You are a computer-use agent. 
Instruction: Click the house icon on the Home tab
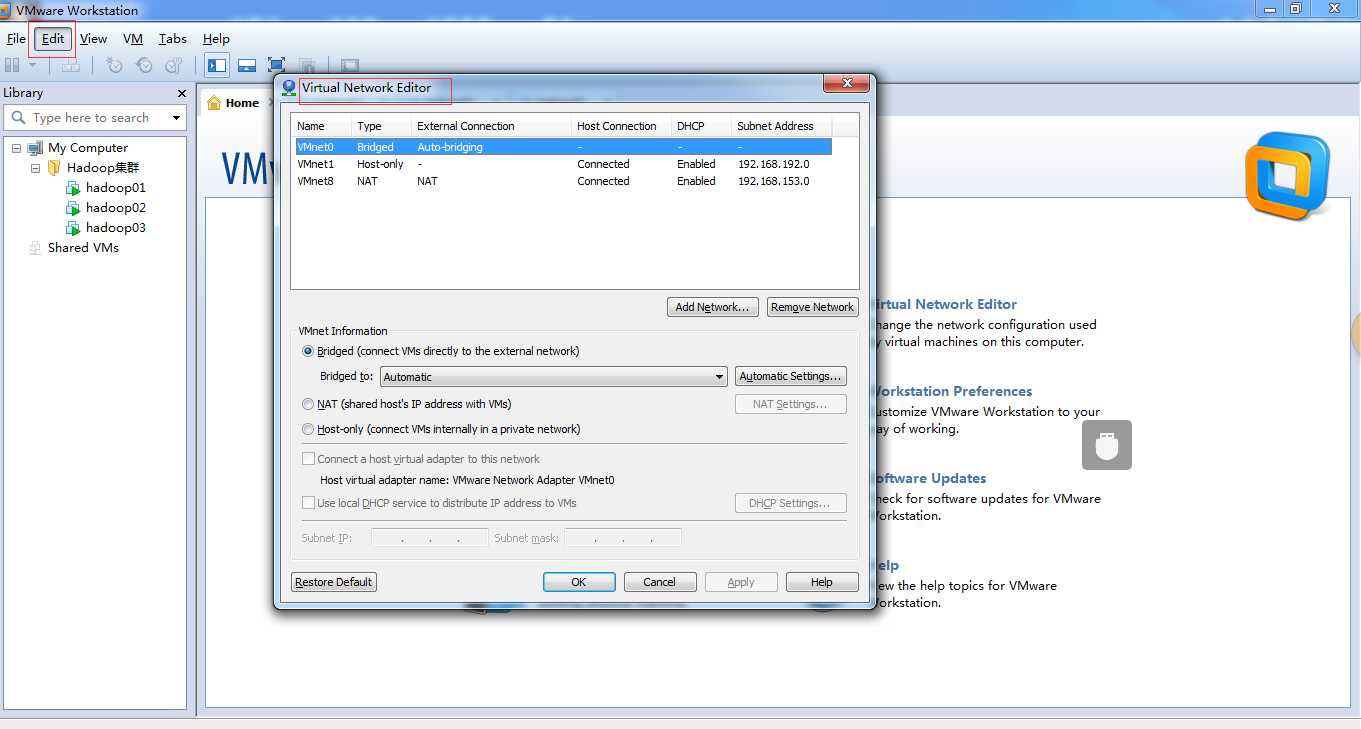point(214,102)
